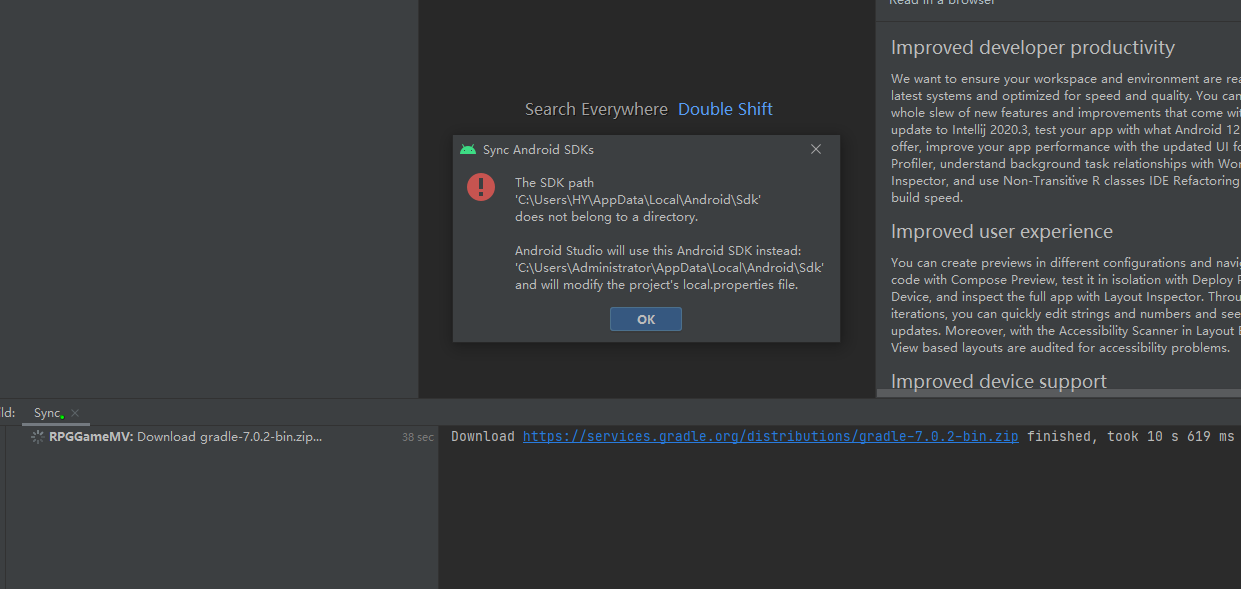Click the 'Improved developer productivity' heading
The image size is (1241, 589).
(x=1033, y=48)
